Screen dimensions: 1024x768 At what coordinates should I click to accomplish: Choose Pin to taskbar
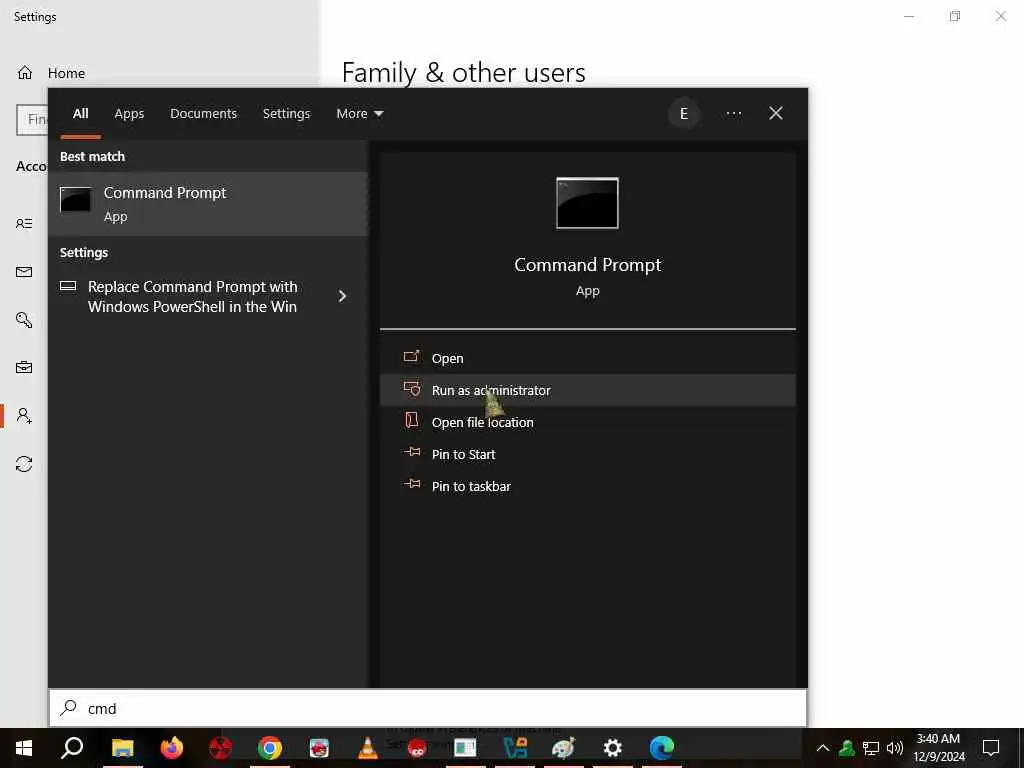pos(587,486)
